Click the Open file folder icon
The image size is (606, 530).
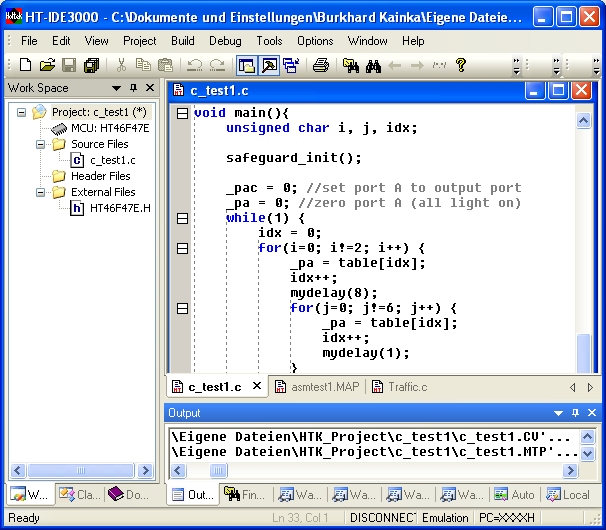coord(47,66)
